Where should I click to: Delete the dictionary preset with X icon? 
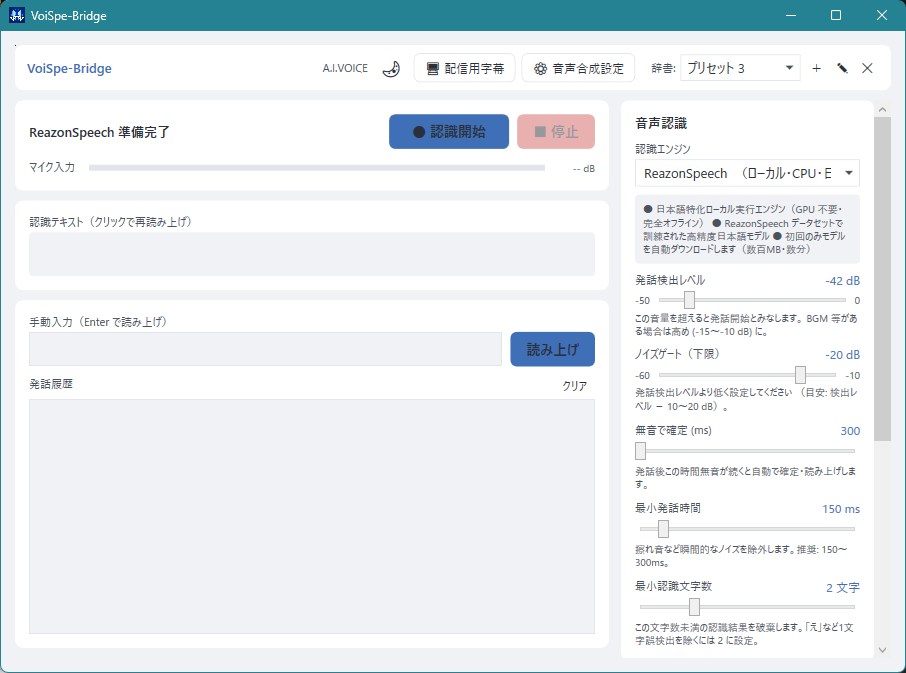[x=867, y=69]
